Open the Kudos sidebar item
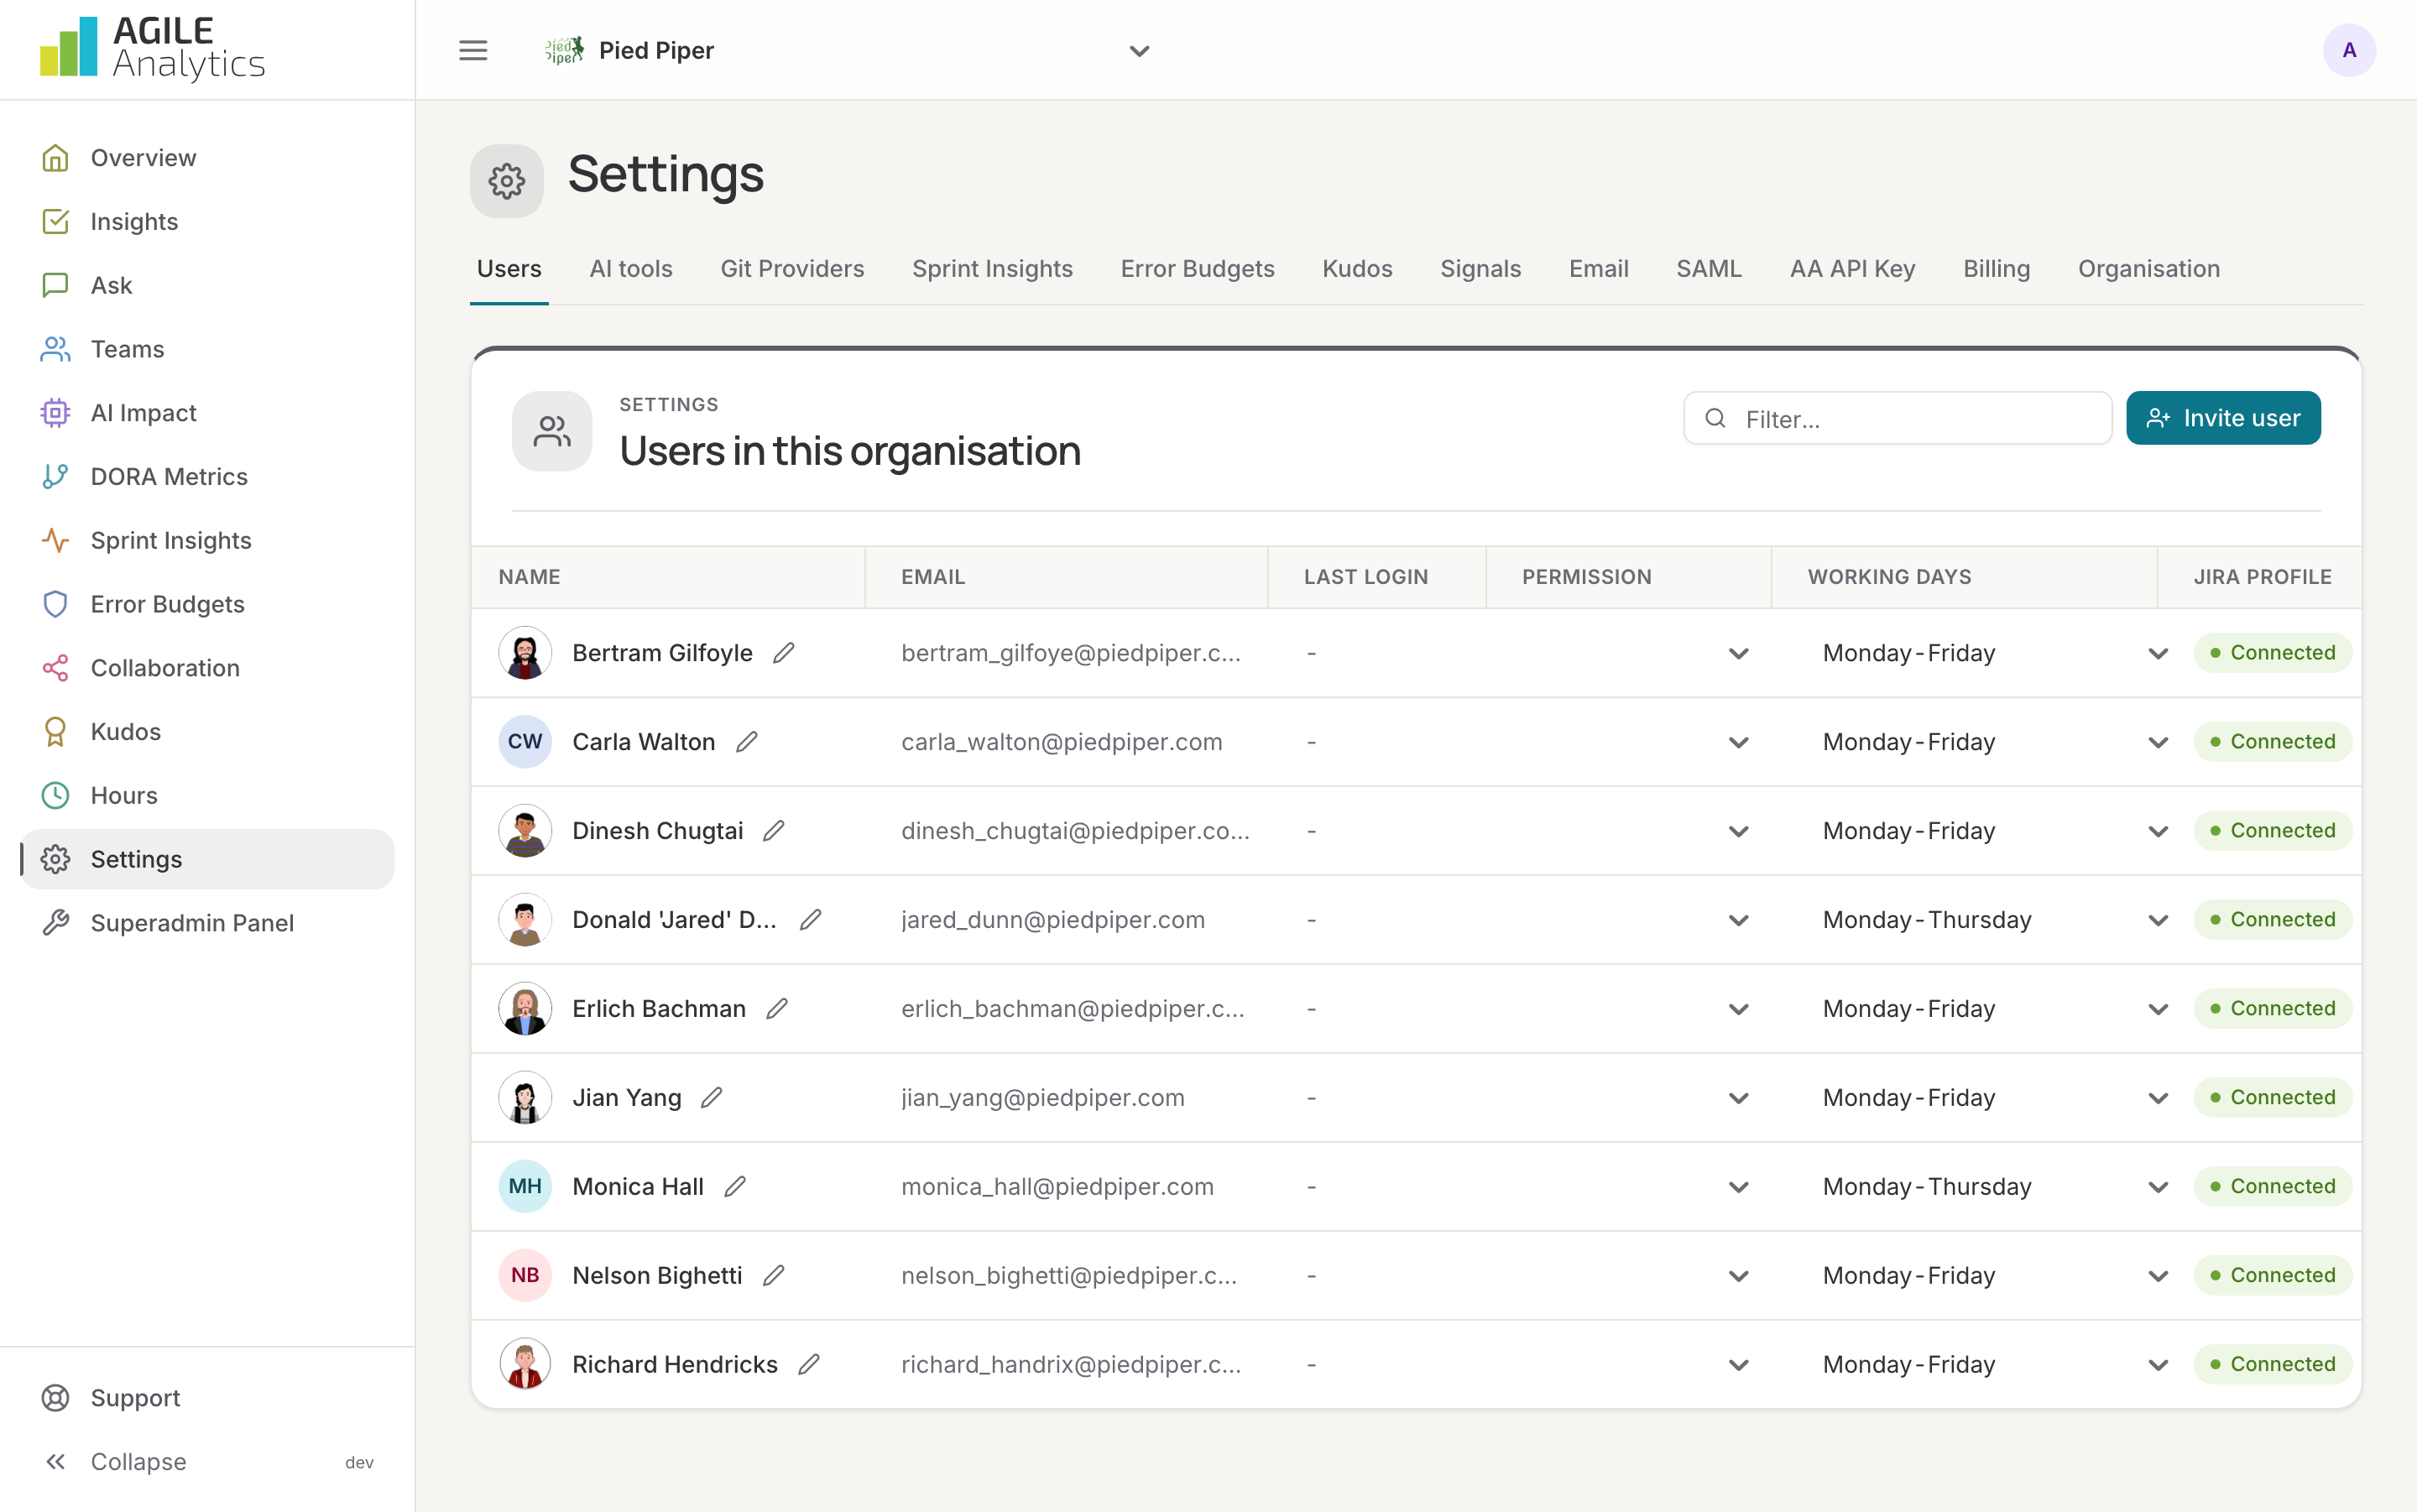2417x1512 pixels. tap(208, 732)
